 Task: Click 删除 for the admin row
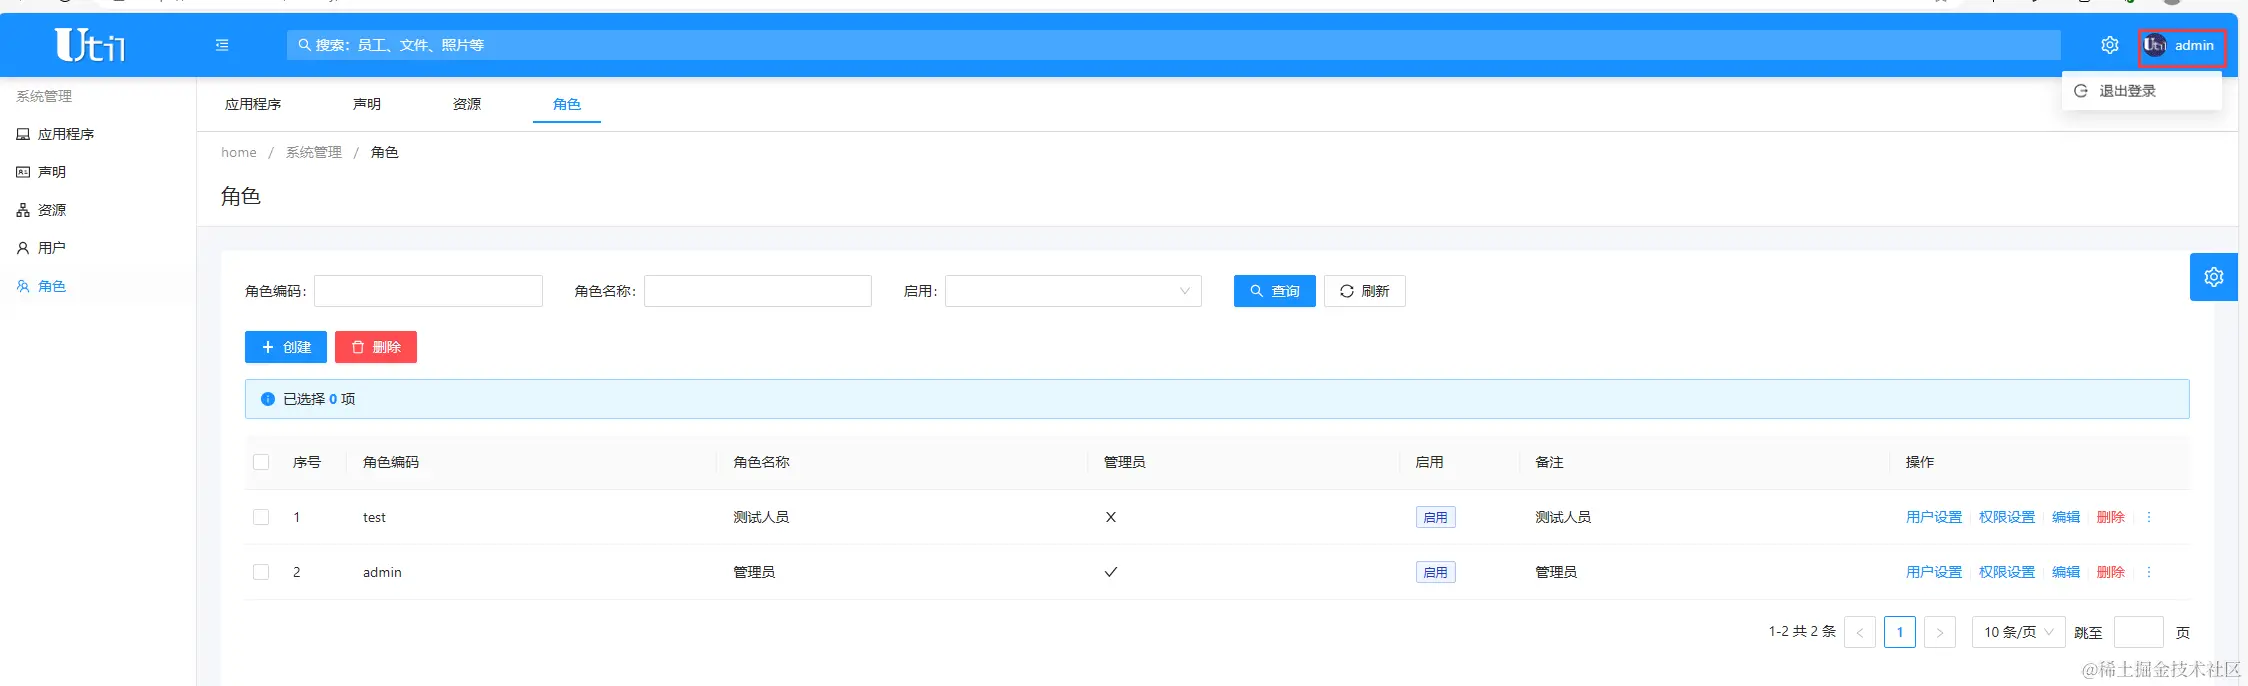[2111, 572]
